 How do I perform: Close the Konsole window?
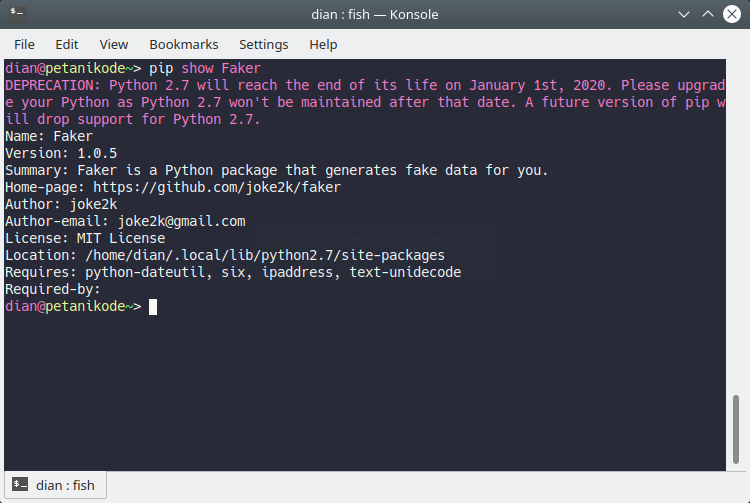coord(732,14)
